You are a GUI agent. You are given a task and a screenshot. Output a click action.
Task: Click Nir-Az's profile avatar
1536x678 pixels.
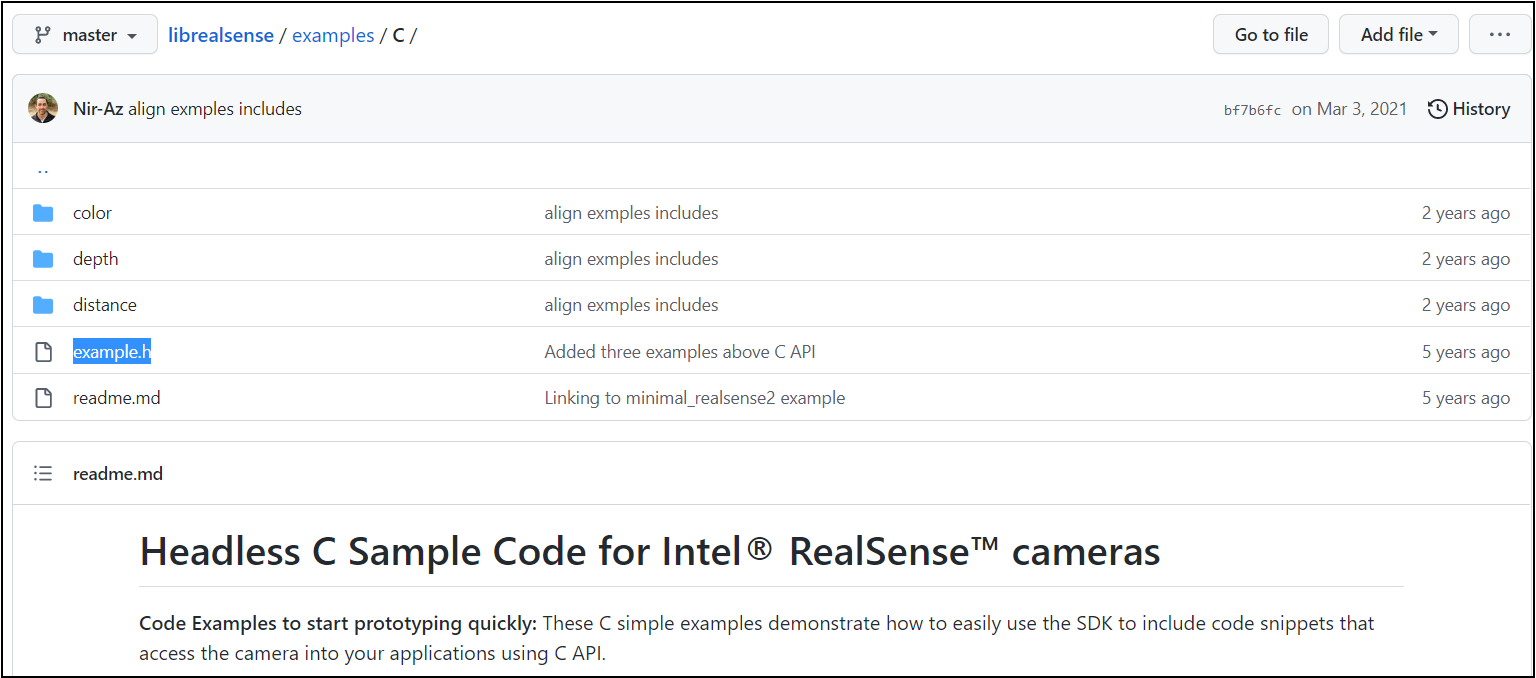pyautogui.click(x=43, y=108)
